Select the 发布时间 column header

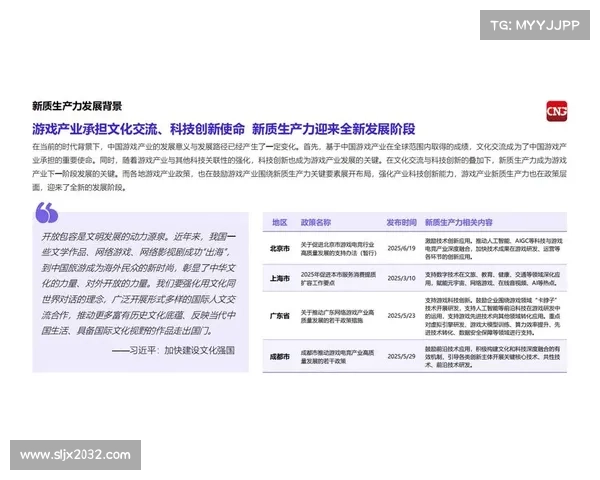pos(395,222)
